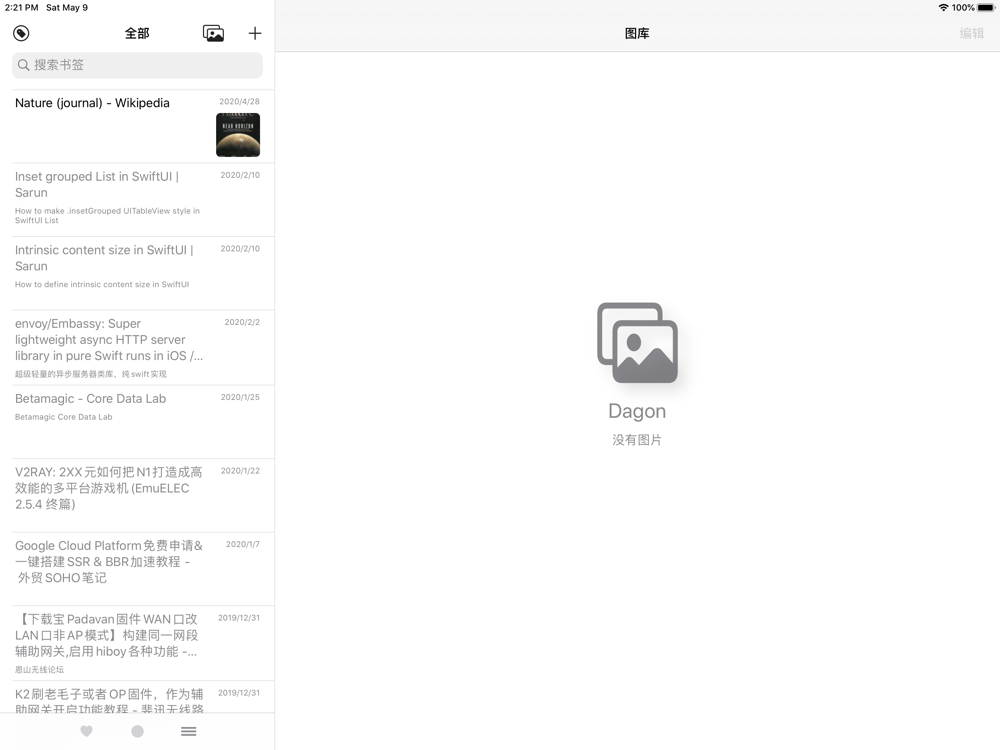Viewport: 1000px width, 750px height.
Task: Open the tags icon
Action: pos(21,33)
